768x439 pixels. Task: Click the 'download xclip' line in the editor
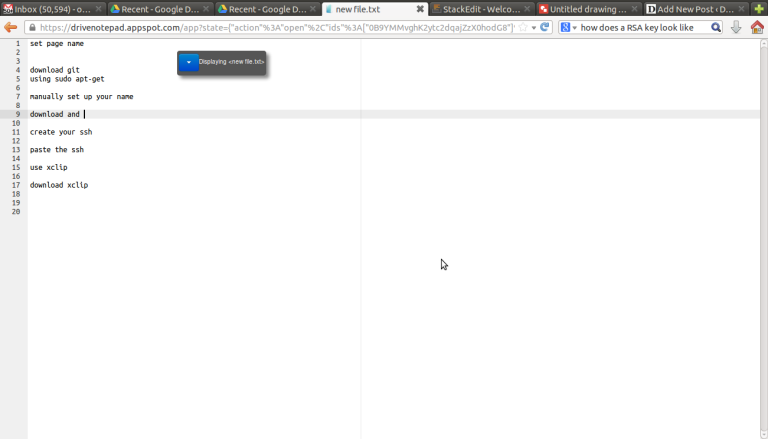click(59, 185)
